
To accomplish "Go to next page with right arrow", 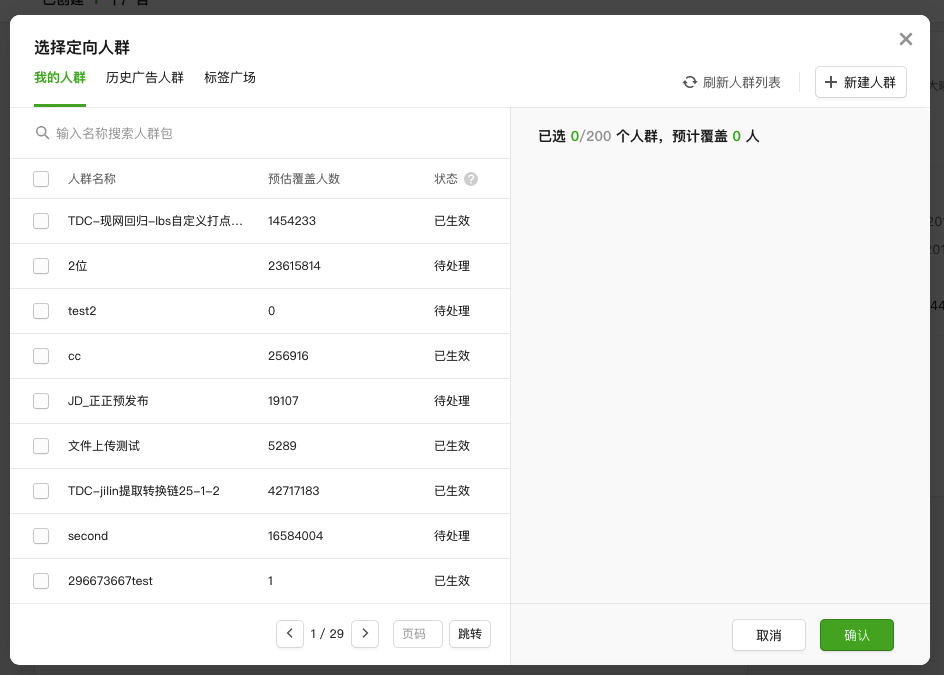I will point(365,633).
